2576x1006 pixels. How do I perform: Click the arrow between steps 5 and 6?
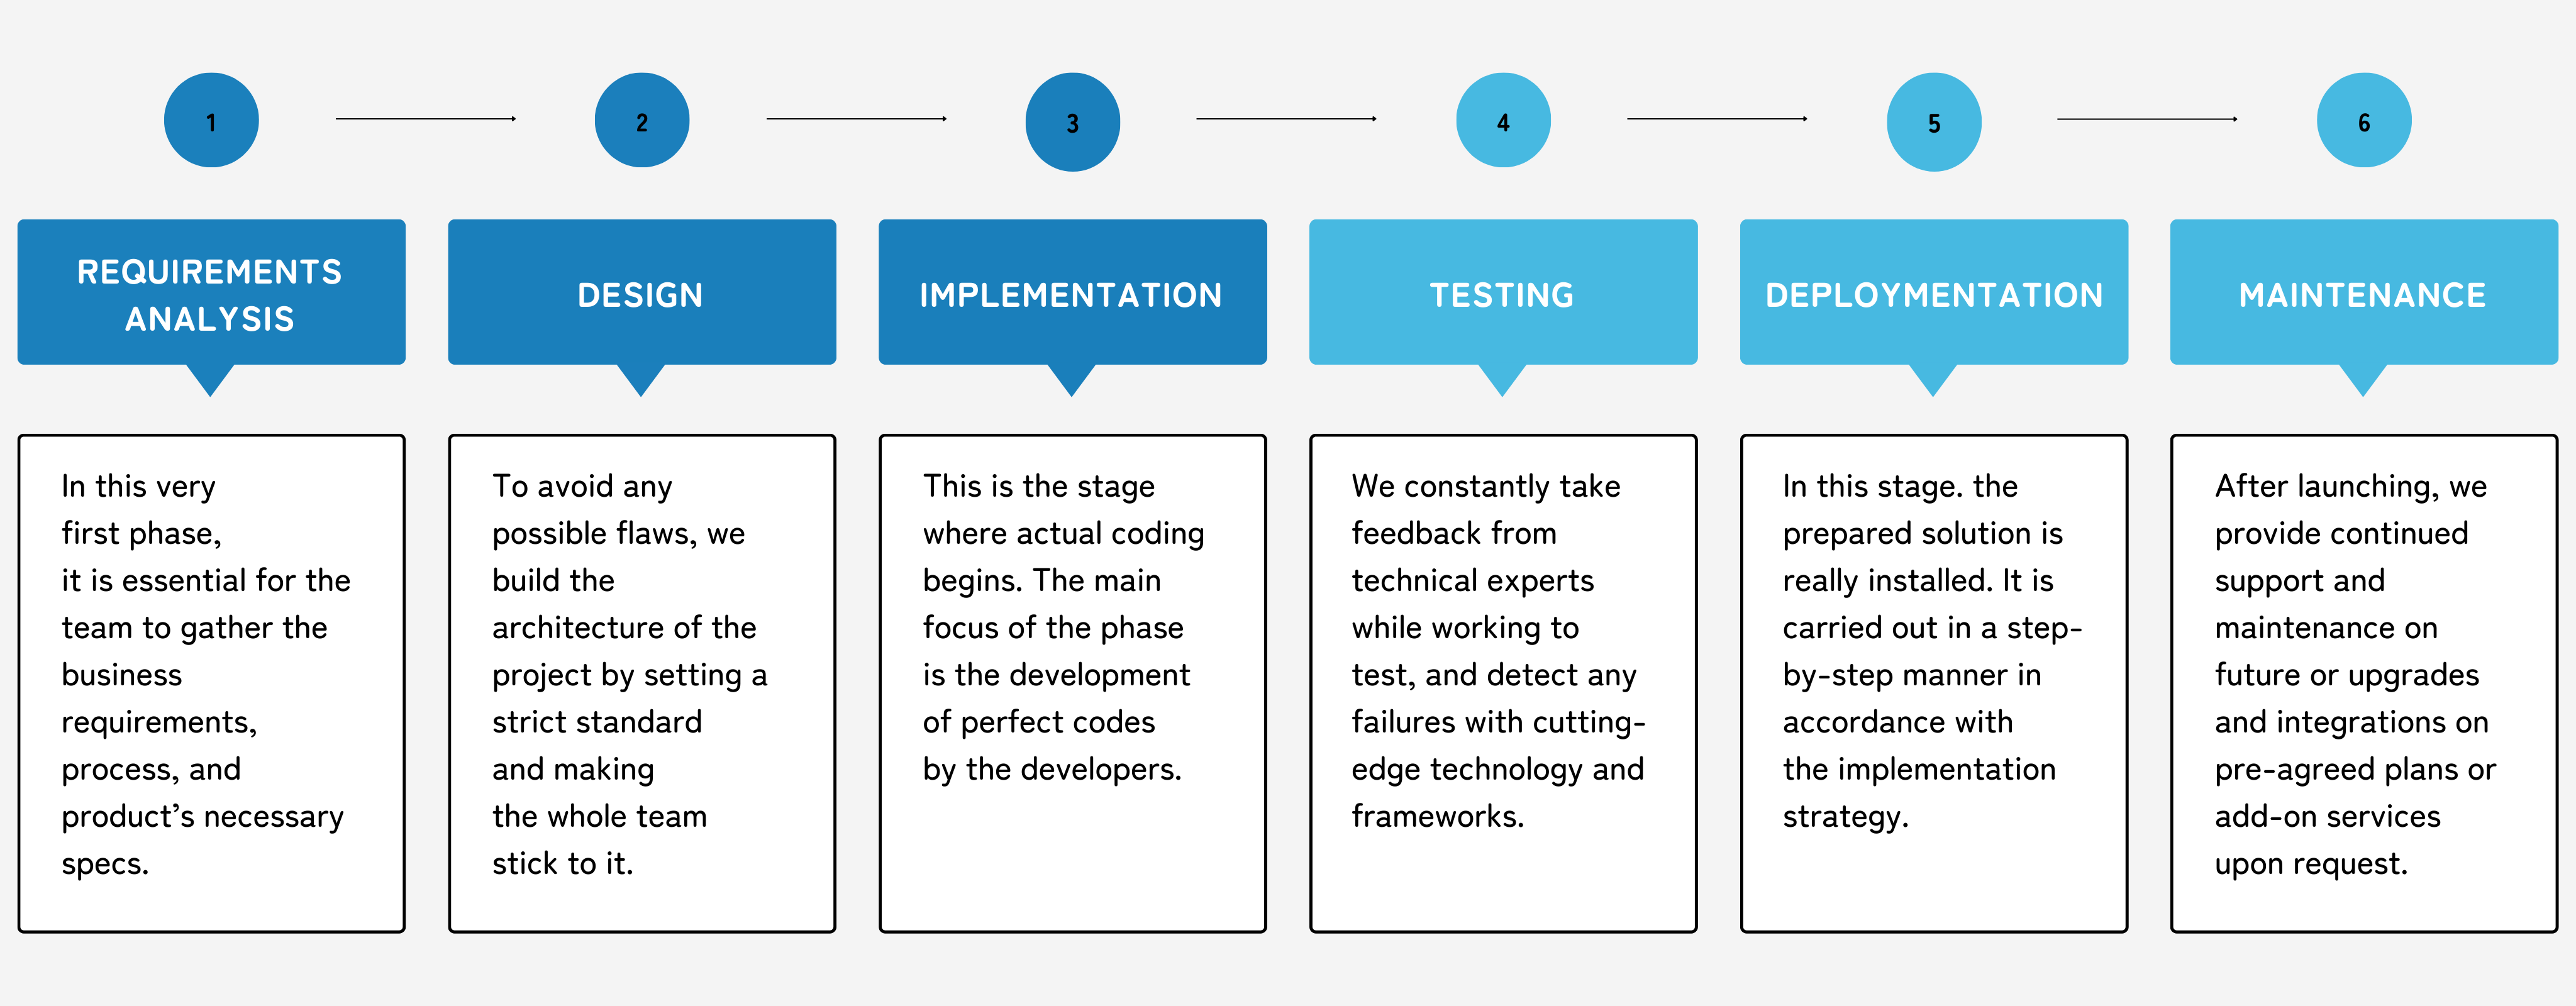click(x=2147, y=119)
